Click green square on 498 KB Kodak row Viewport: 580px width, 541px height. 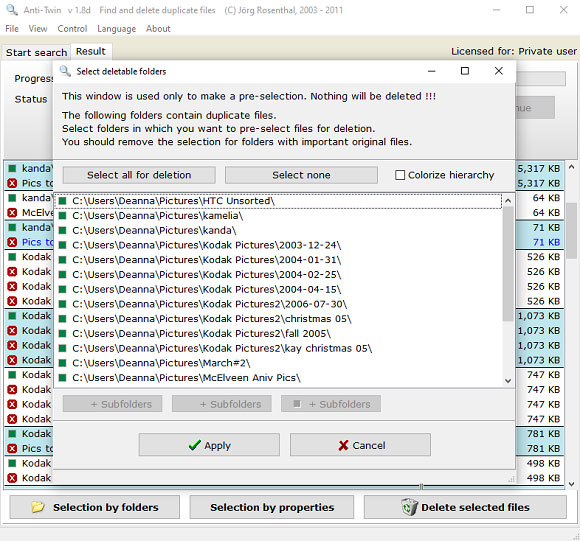click(12, 463)
